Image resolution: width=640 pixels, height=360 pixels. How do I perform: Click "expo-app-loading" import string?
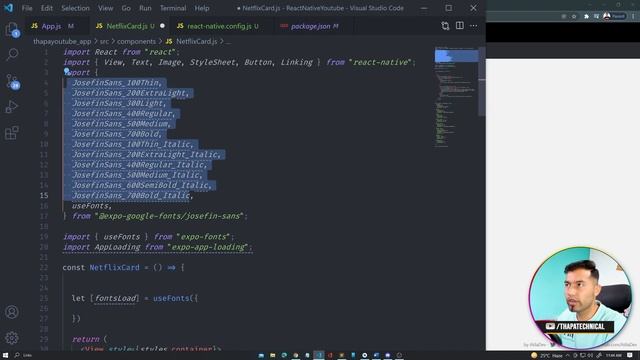coord(209,247)
